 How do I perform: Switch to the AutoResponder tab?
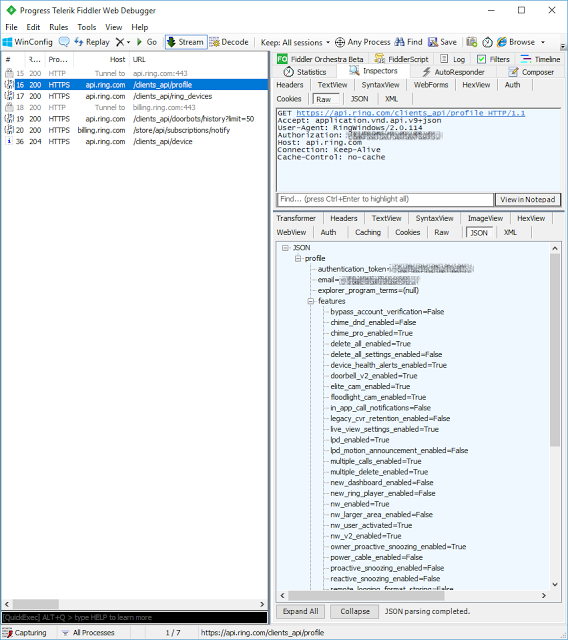(453, 72)
